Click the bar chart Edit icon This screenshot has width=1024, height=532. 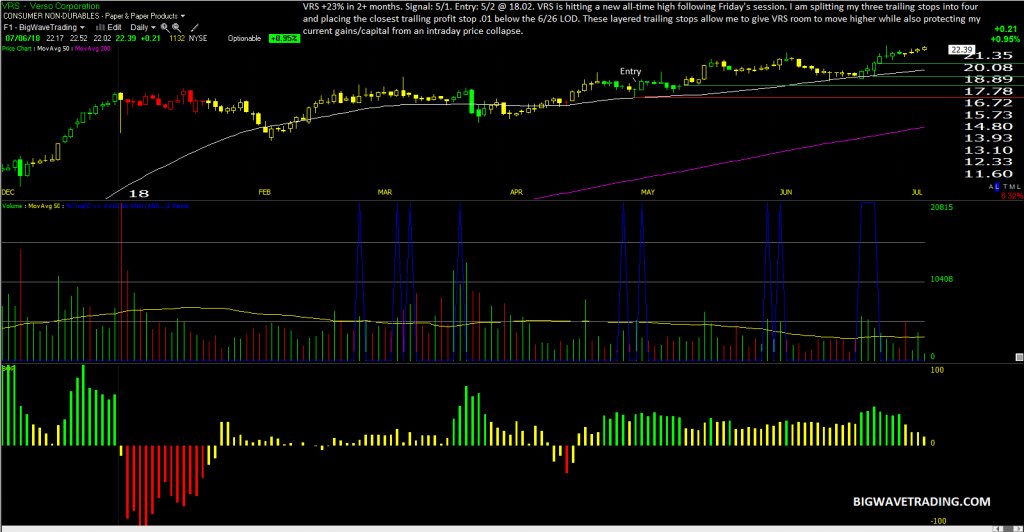pyautogui.click(x=100, y=27)
